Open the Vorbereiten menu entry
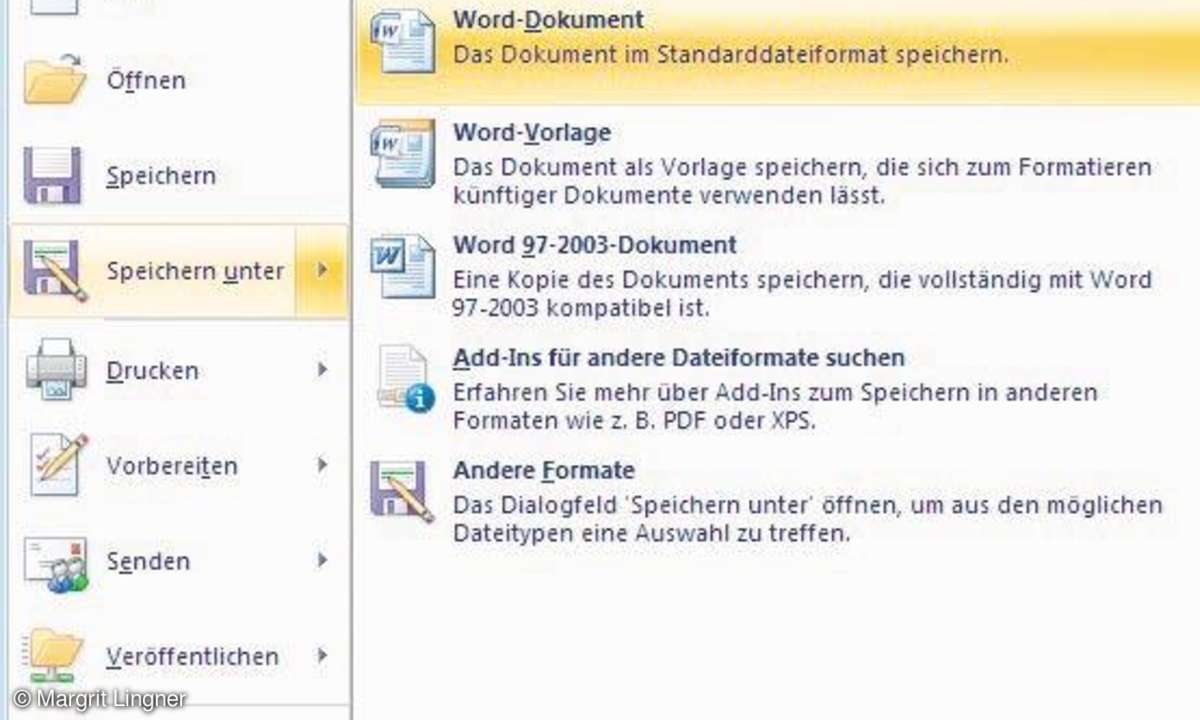1200x720 pixels. (x=179, y=466)
